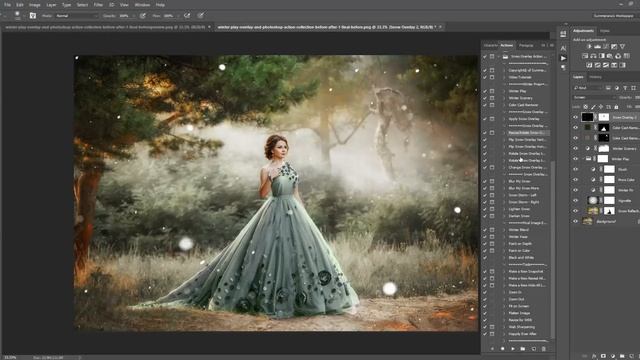Add a Channel Mixer adjustment

tap(618, 56)
